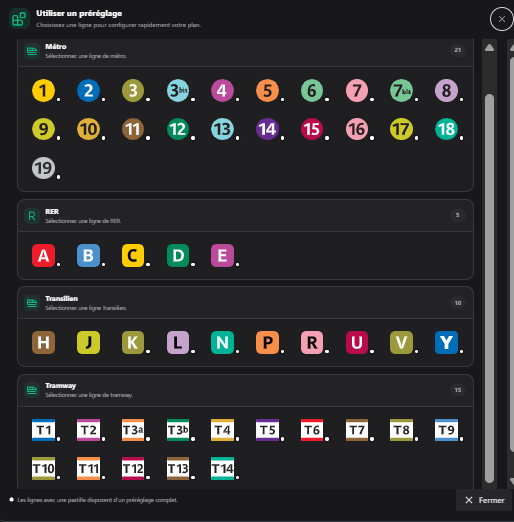Click the RER section header
Viewport: 514px width, 522px height.
coord(245,216)
